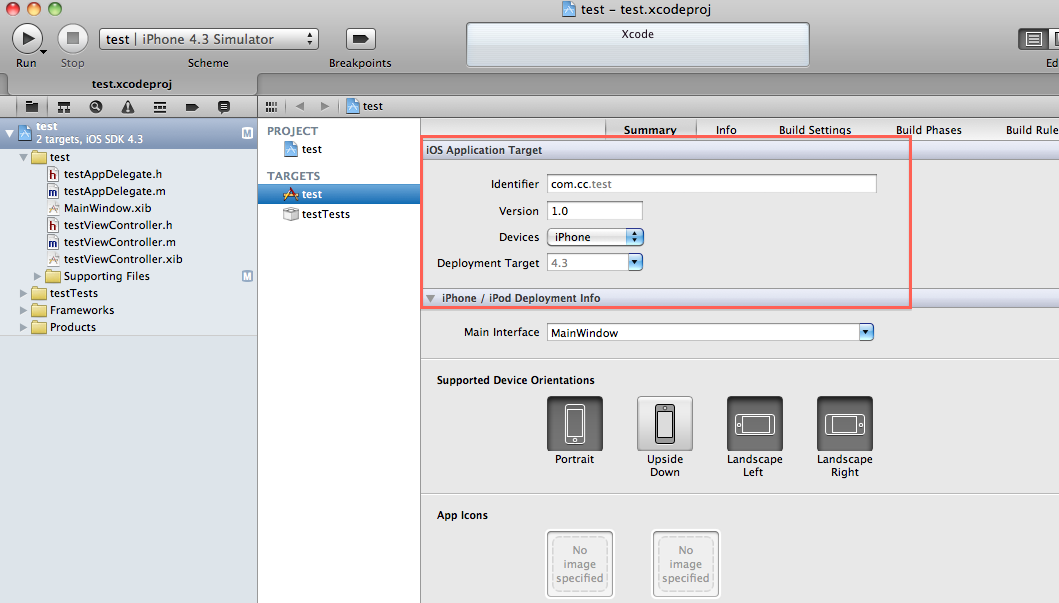The height and width of the screenshot is (603, 1059).
Task: Click the Main Interface text field
Action: [x=702, y=332]
